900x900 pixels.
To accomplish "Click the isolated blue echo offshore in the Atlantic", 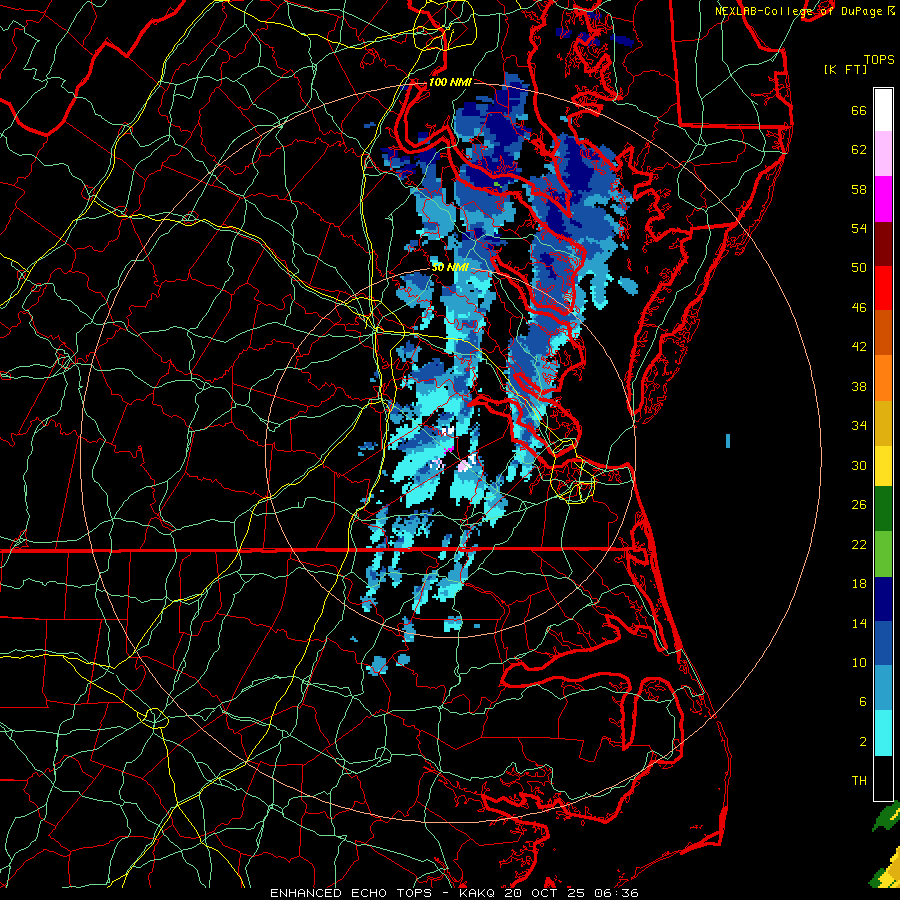I will 728,441.
